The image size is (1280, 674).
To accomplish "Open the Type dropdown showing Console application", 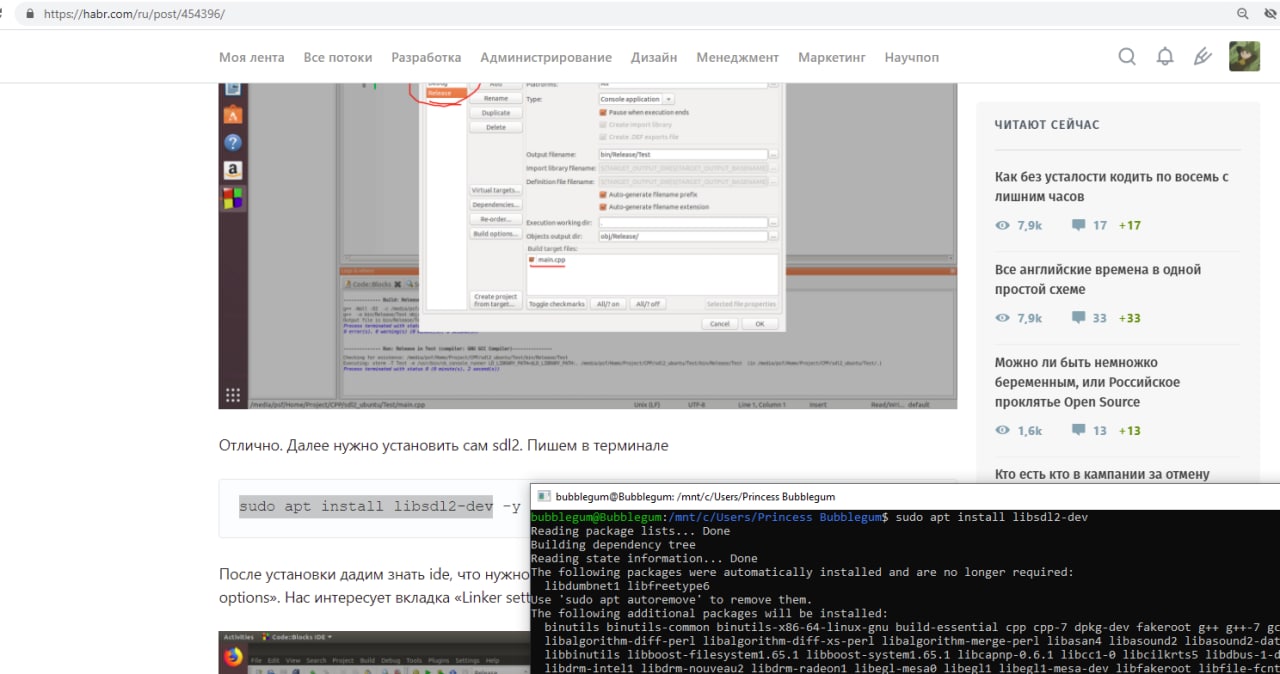I will 636,99.
